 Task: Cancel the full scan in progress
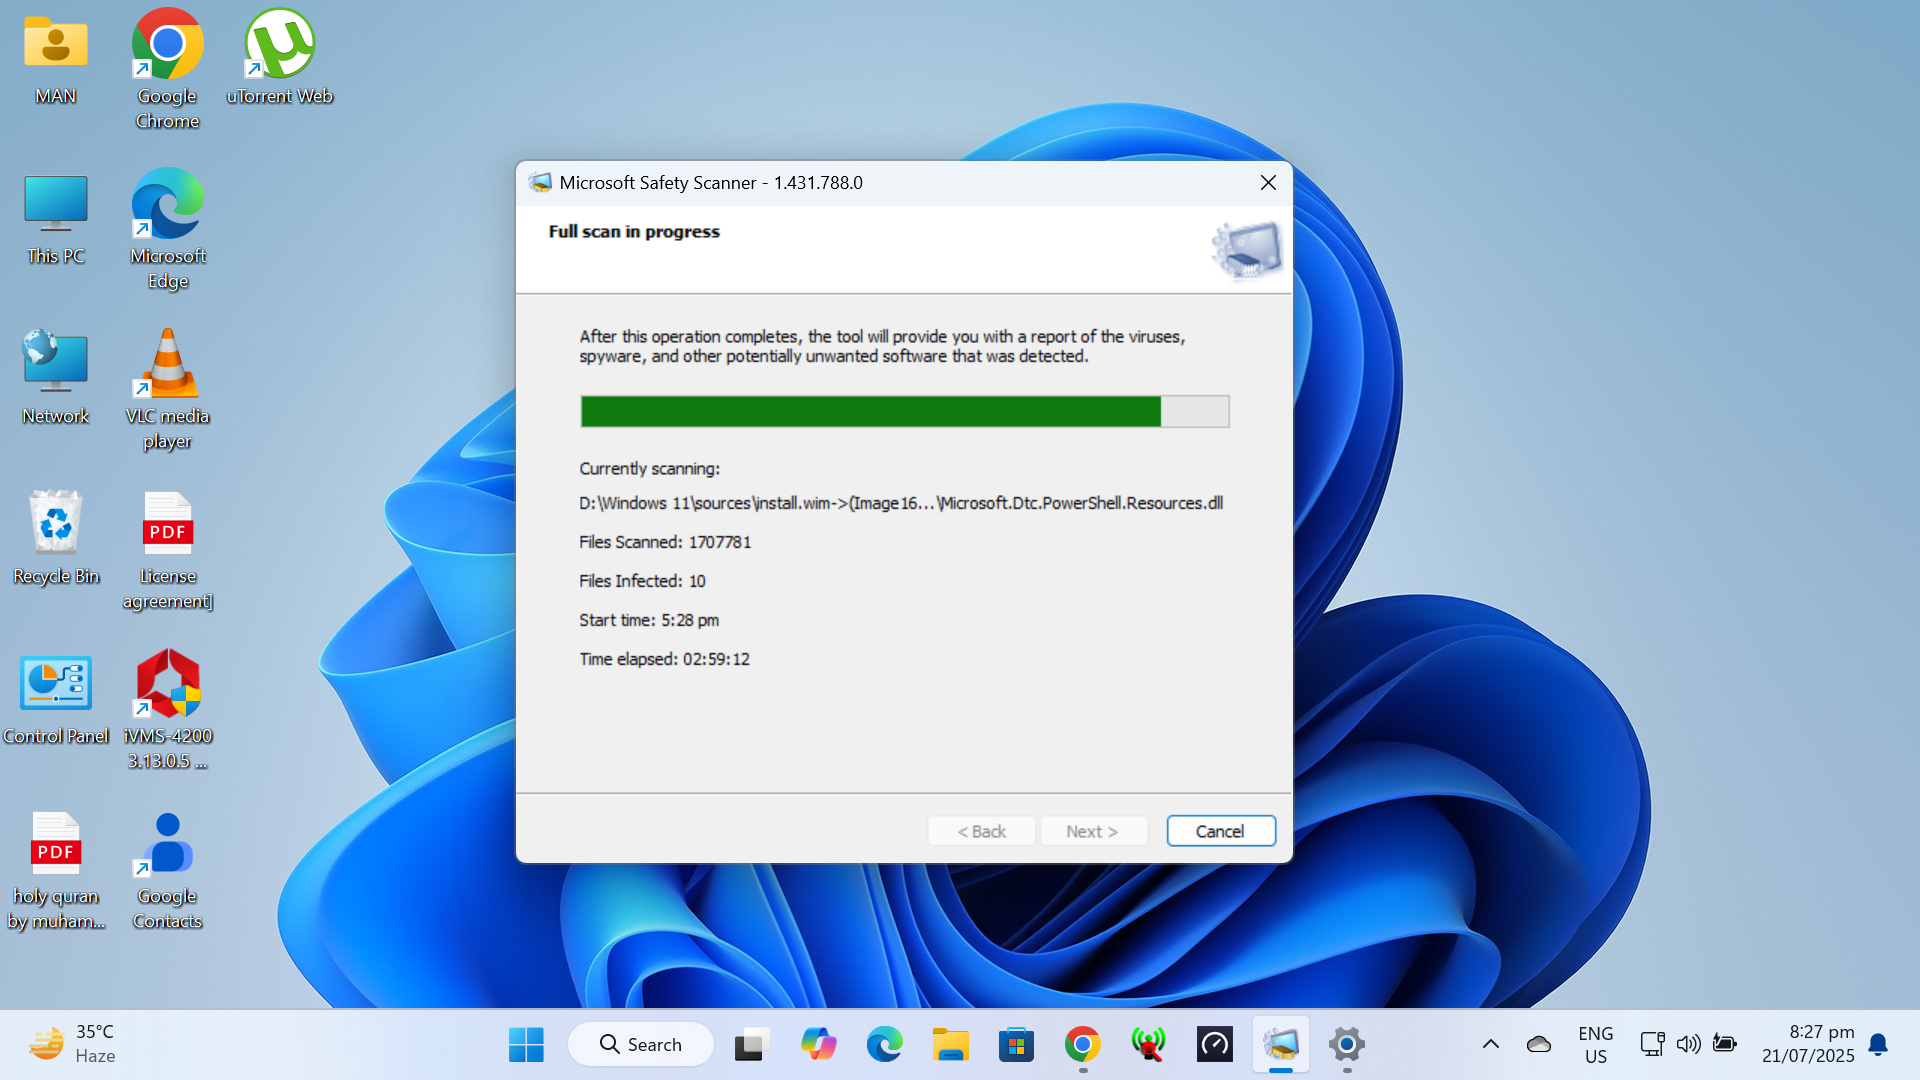tap(1220, 831)
